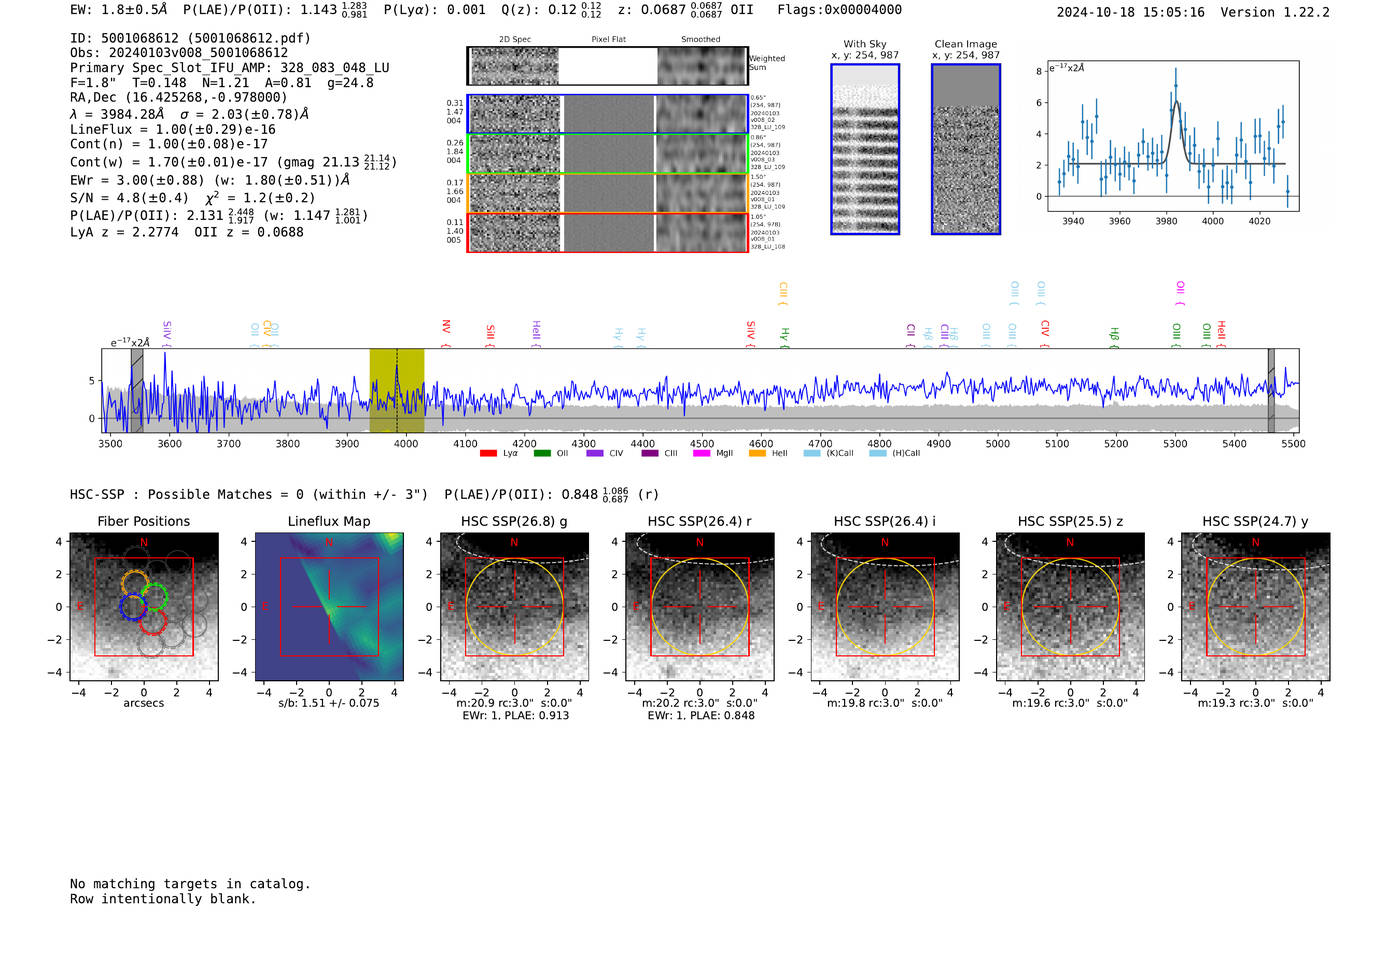Click the λ = 3984.28Å line
Image resolution: width=1400 pixels, height=953 pixels.
coord(189,114)
